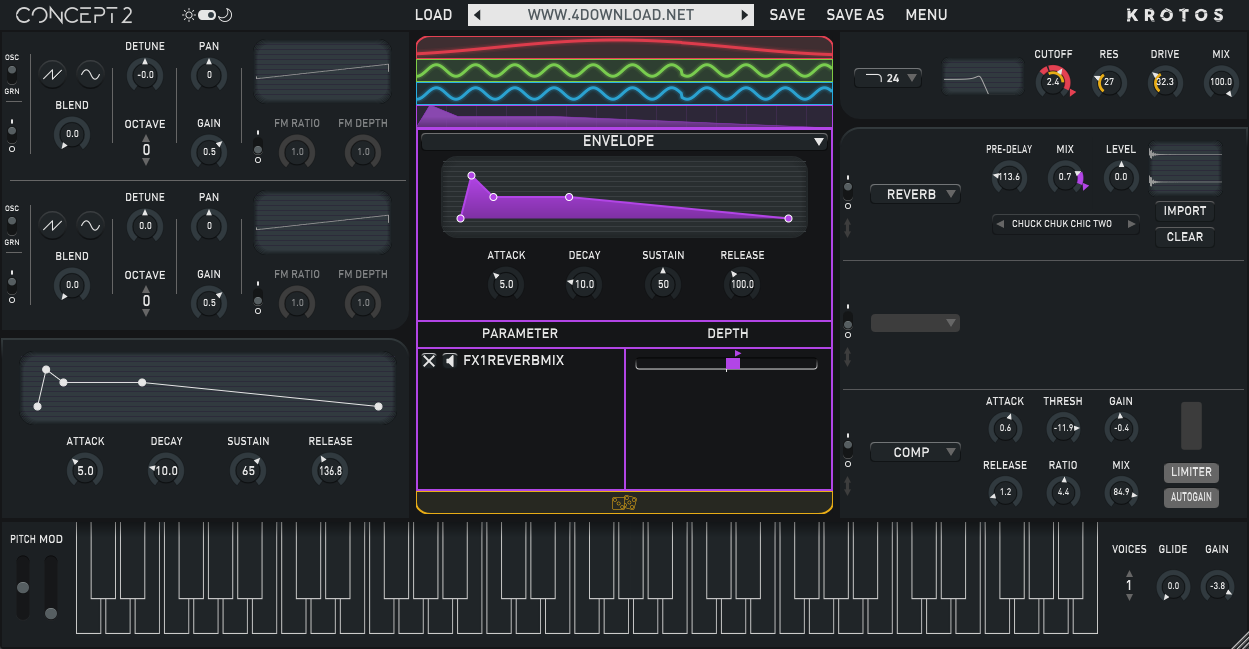This screenshot has width=1249, height=649.
Task: Click reorder arrows under compressor effect slot
Action: pos(849,486)
